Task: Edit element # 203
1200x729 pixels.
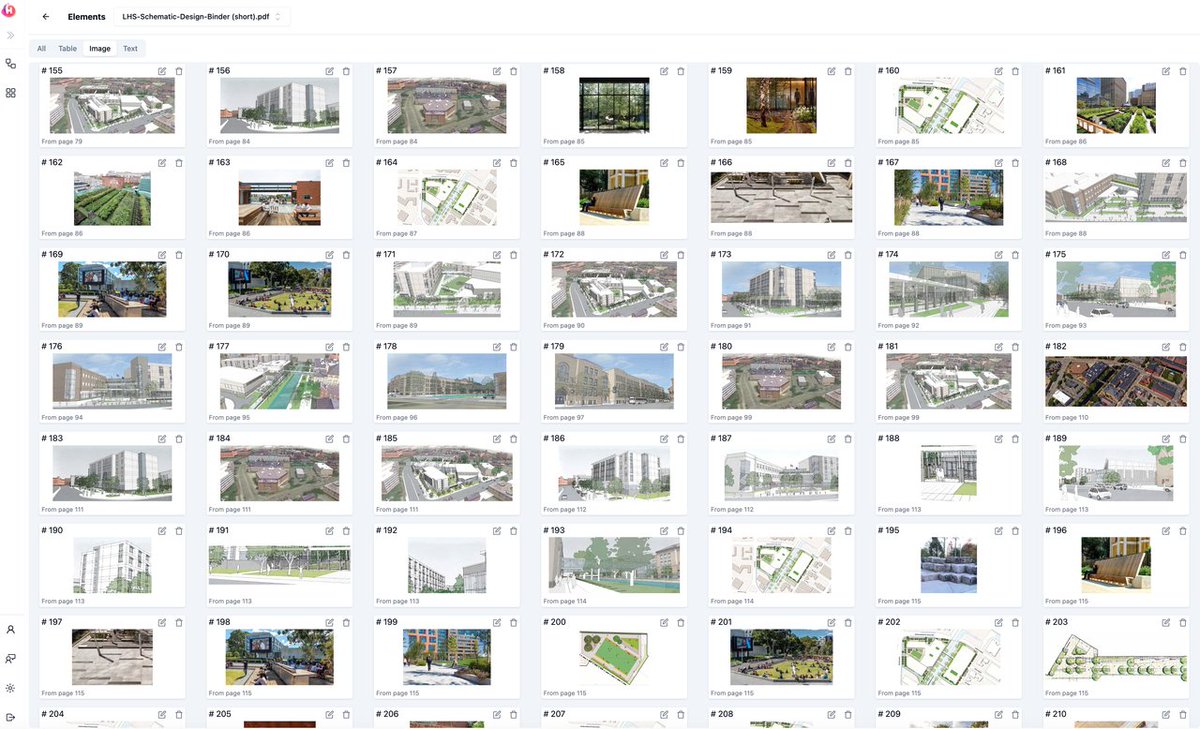Action: point(1166,622)
